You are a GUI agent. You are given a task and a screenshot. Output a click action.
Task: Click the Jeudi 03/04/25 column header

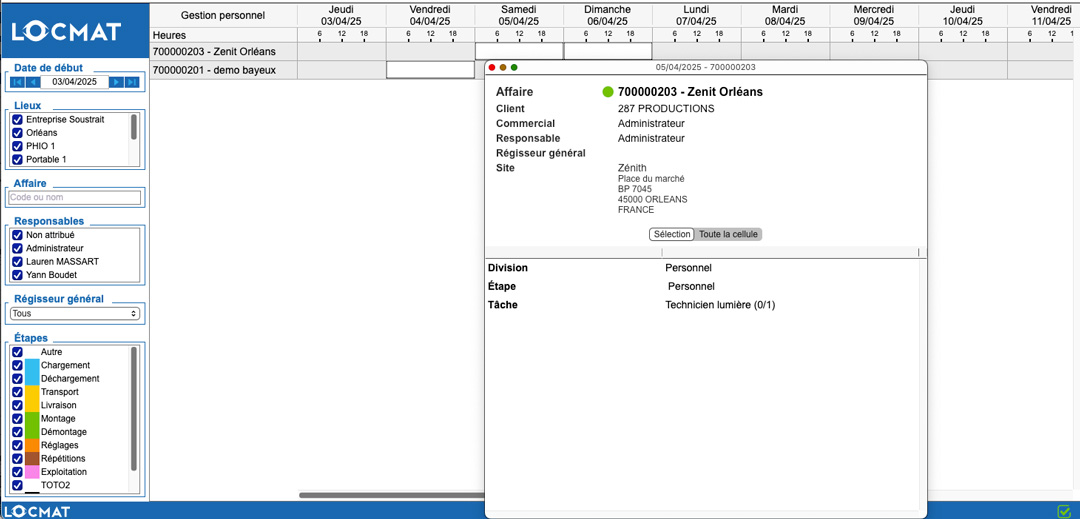pyautogui.click(x=342, y=16)
